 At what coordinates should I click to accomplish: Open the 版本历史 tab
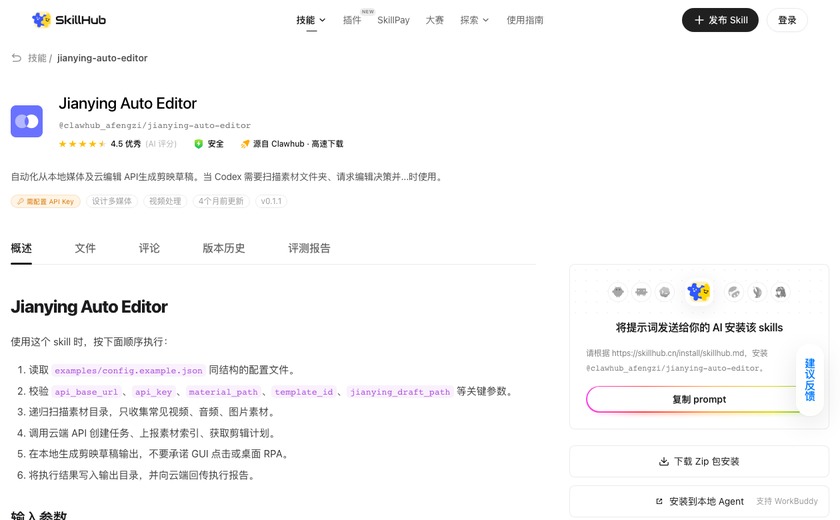click(223, 248)
